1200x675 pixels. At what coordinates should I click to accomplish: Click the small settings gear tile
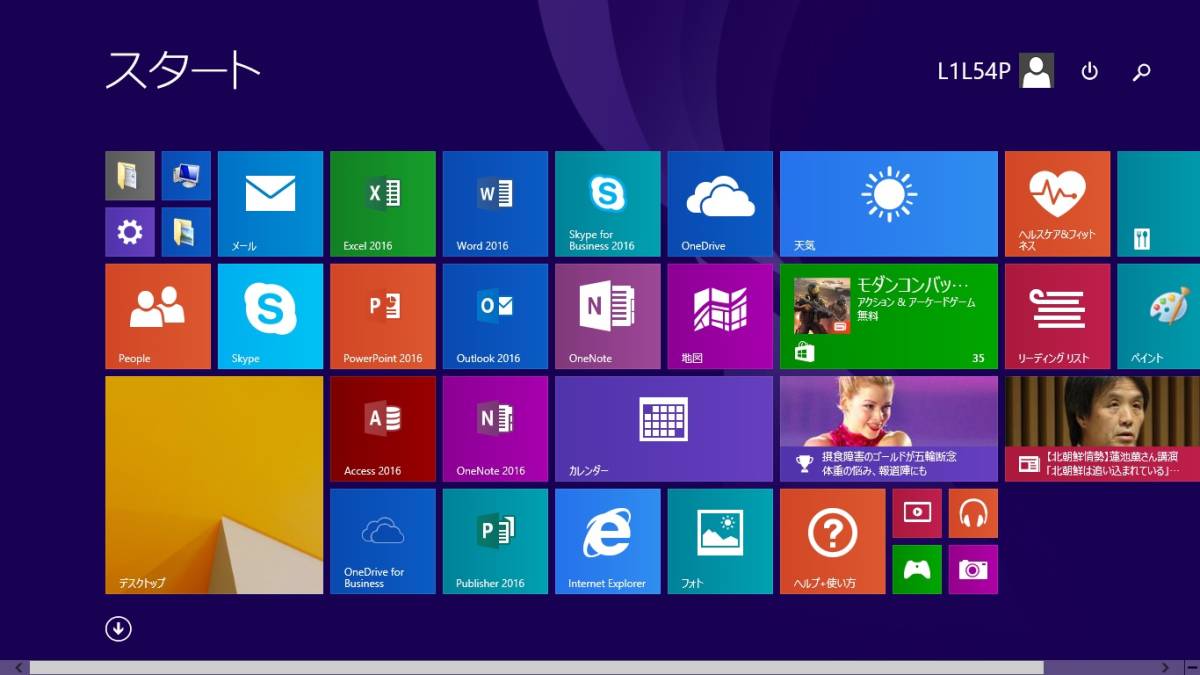pos(130,233)
